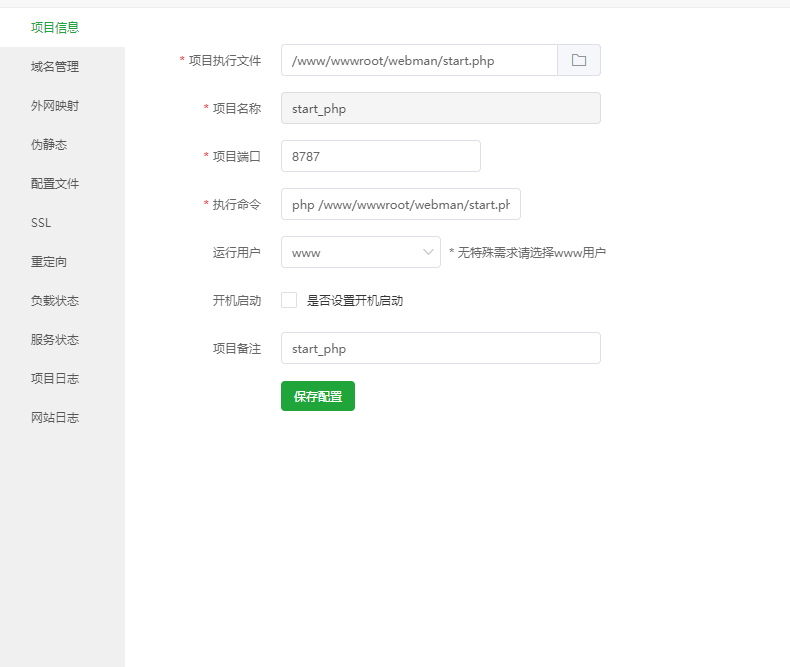Open 配置文件 section
The width and height of the screenshot is (790, 667).
tap(55, 184)
